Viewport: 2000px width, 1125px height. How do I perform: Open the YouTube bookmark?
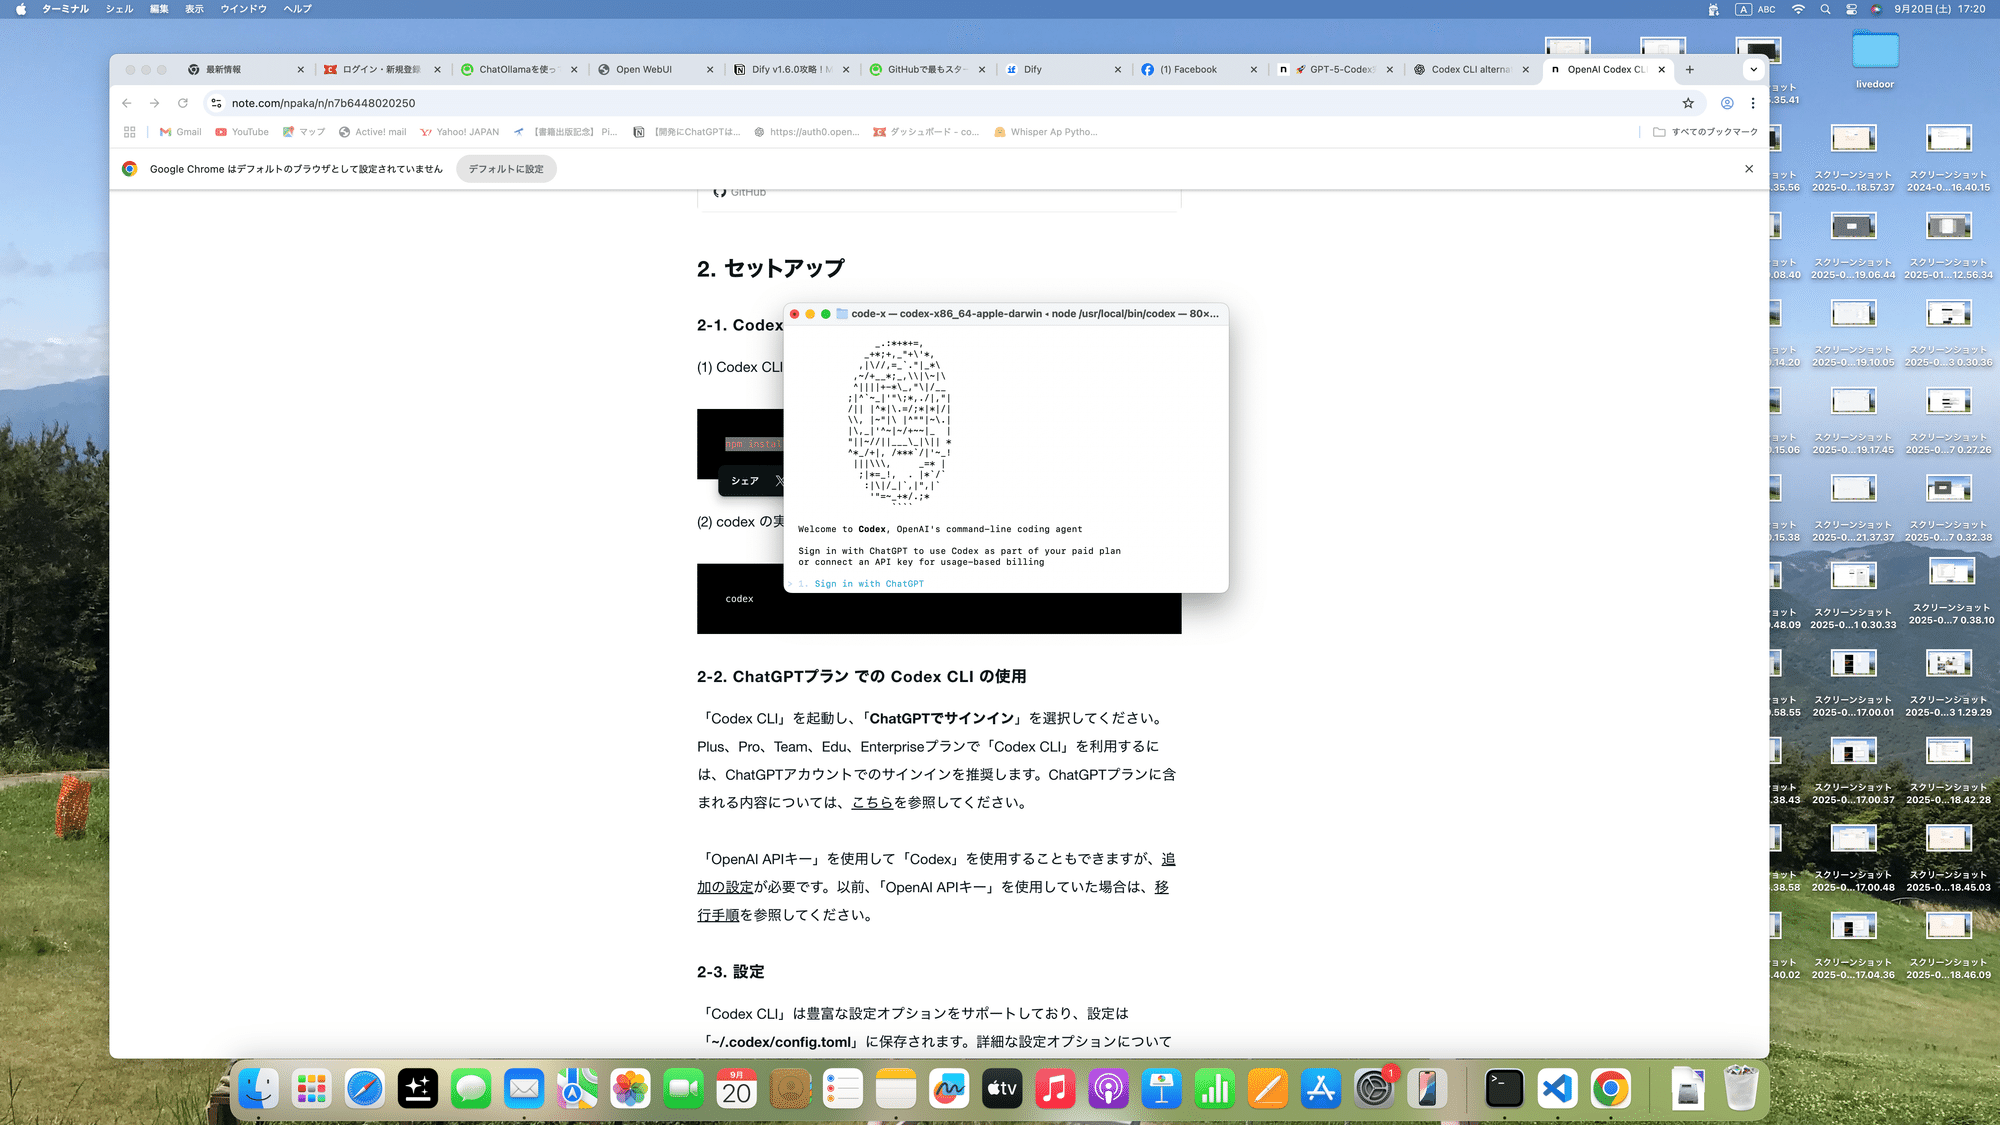pyautogui.click(x=241, y=131)
